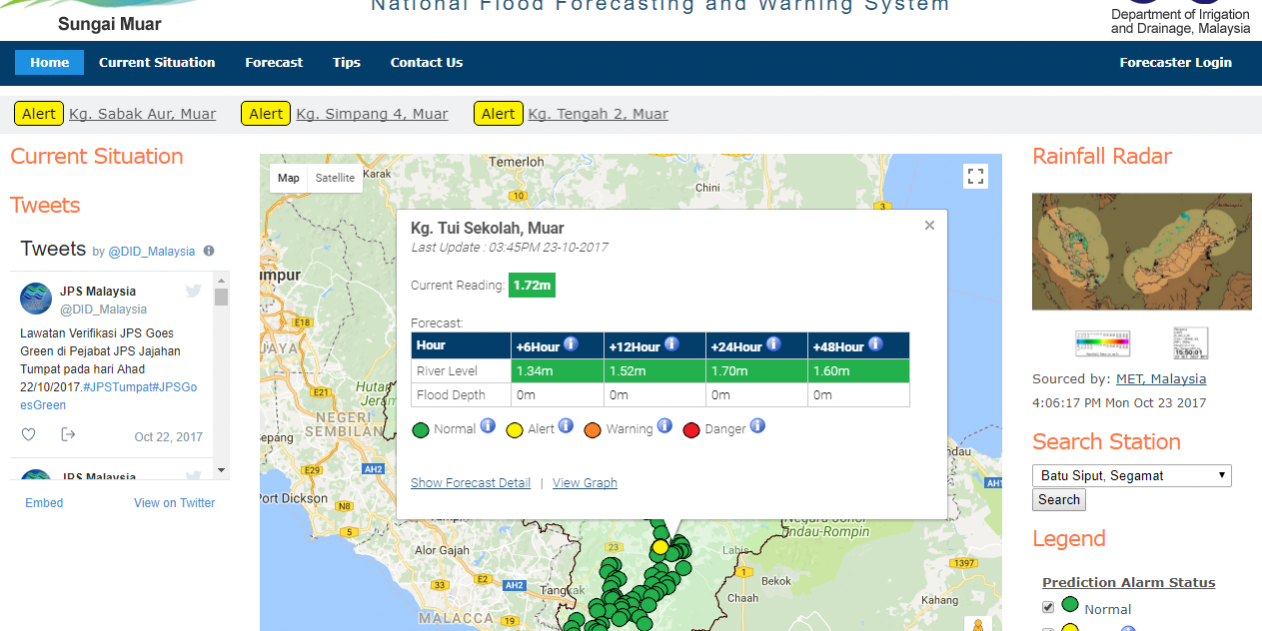Screen dimensions: 1262x631
Task: Click the yellow alert station marker on map
Action: click(660, 547)
